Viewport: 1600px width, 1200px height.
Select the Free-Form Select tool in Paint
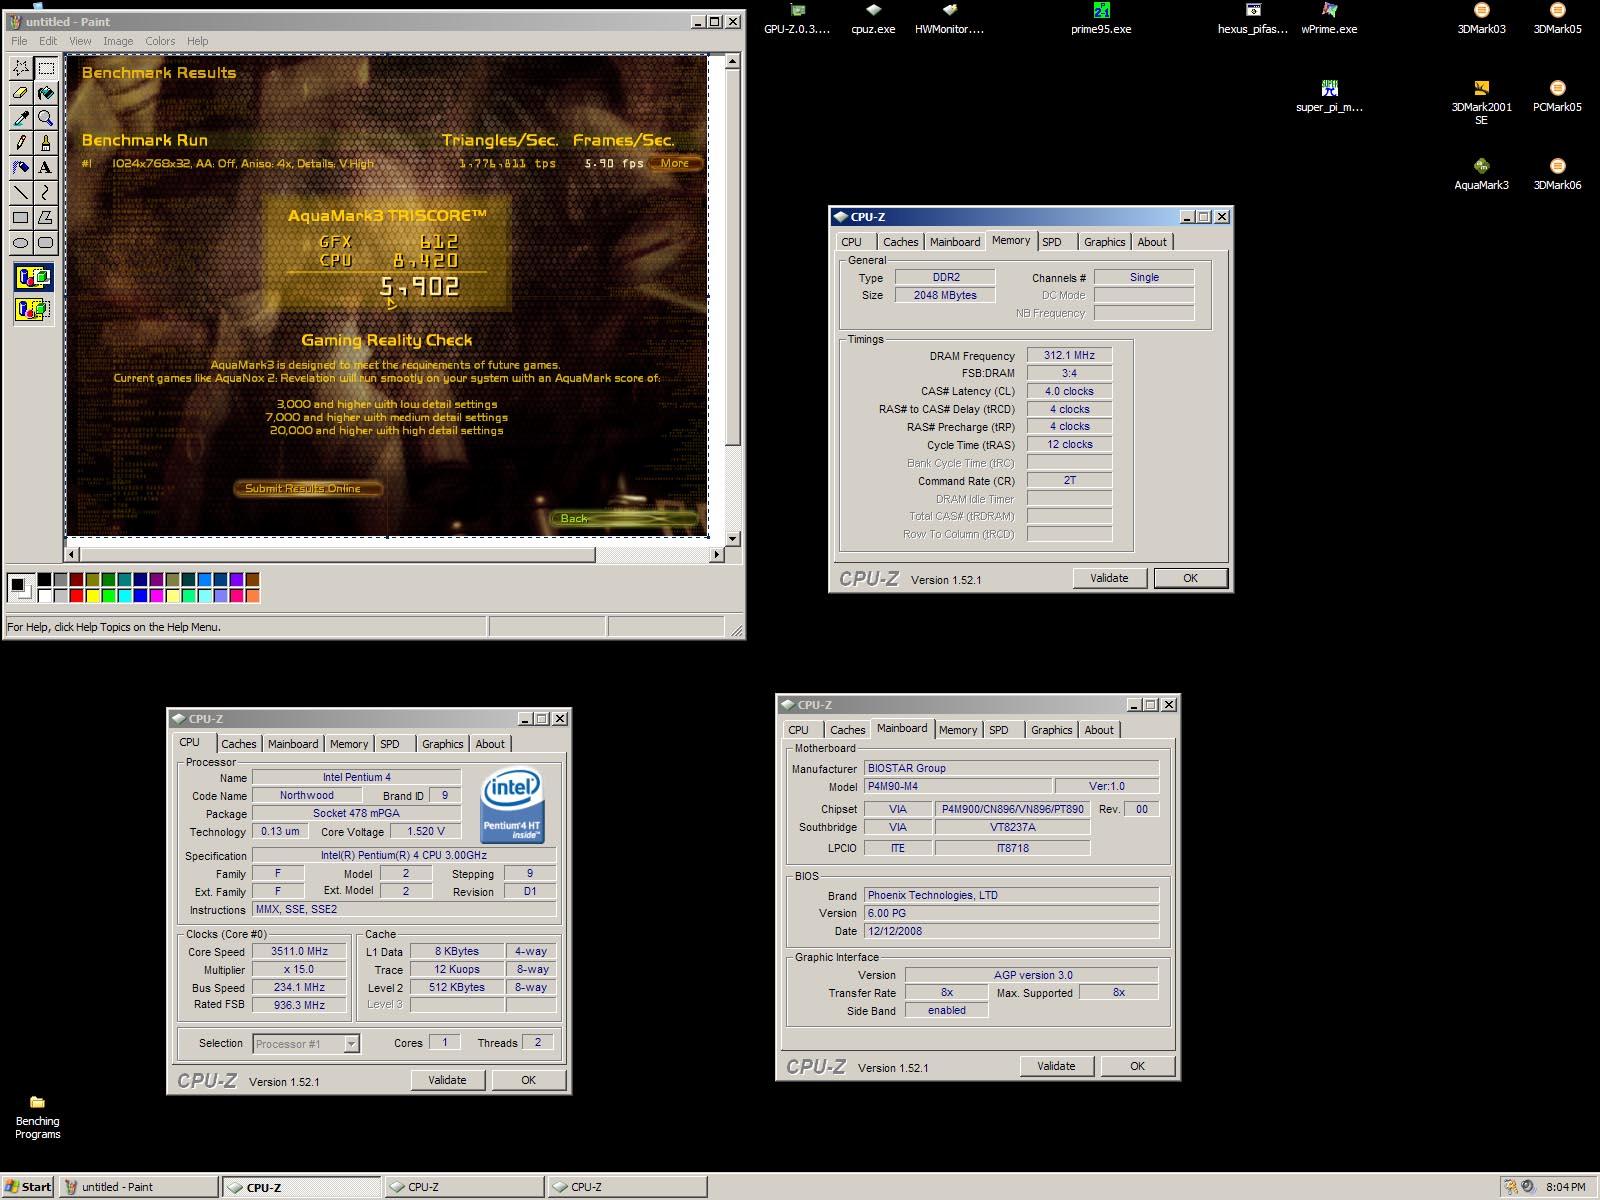point(20,68)
